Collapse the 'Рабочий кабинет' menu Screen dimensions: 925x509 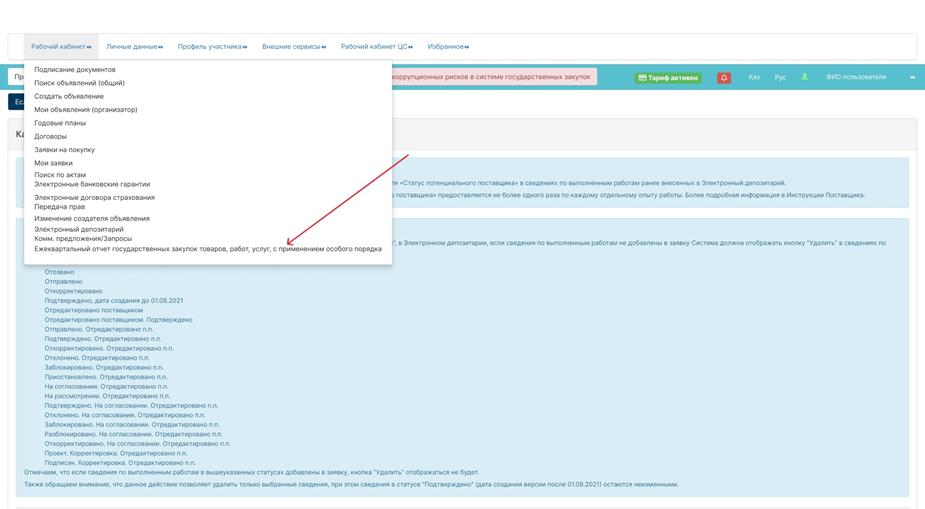tap(61, 47)
